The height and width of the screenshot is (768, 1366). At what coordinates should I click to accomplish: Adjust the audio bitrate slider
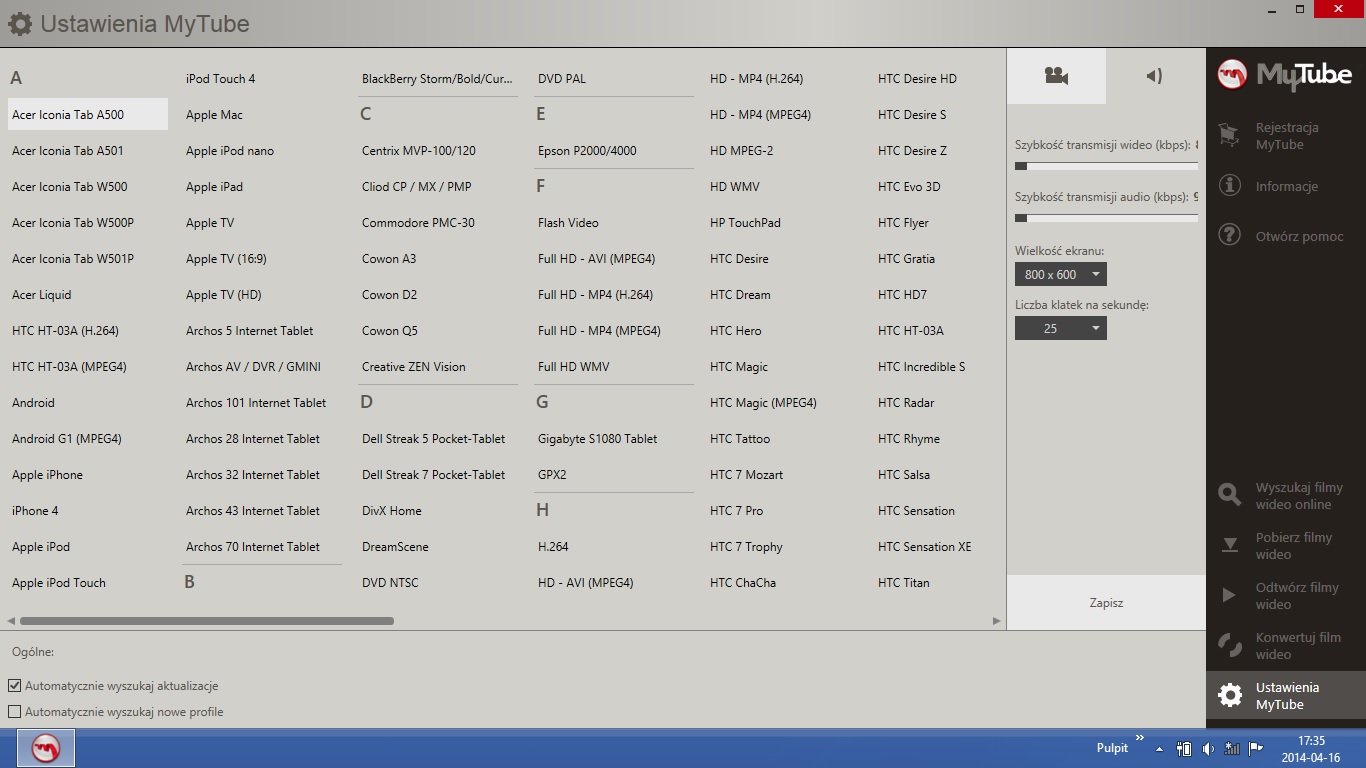pos(1106,218)
